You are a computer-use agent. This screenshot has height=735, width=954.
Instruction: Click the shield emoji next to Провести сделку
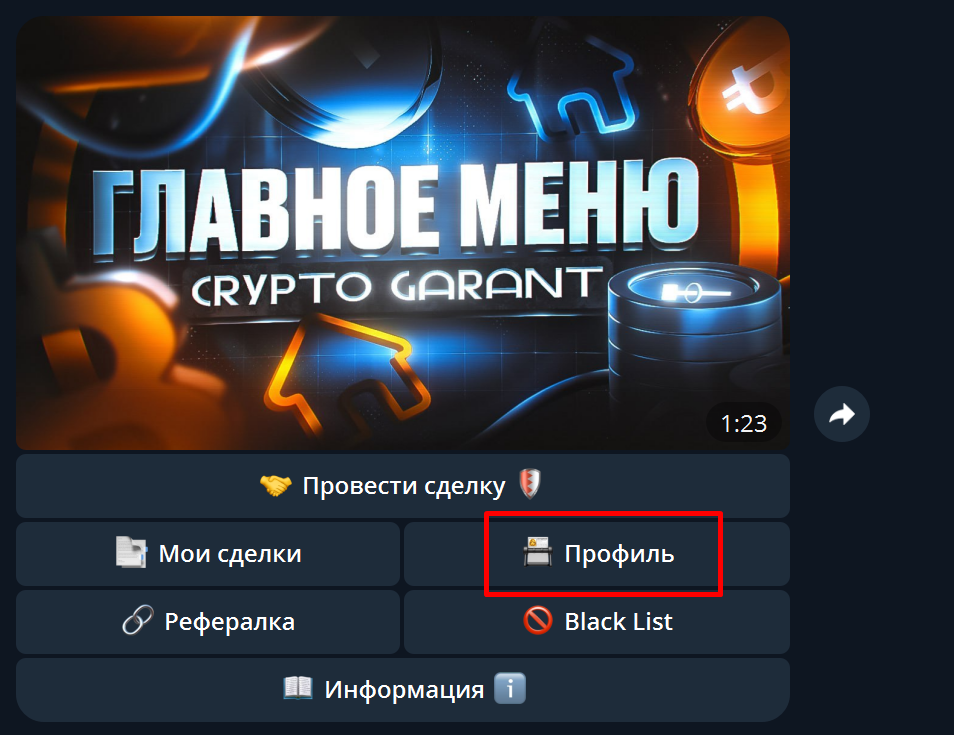pyautogui.click(x=530, y=484)
